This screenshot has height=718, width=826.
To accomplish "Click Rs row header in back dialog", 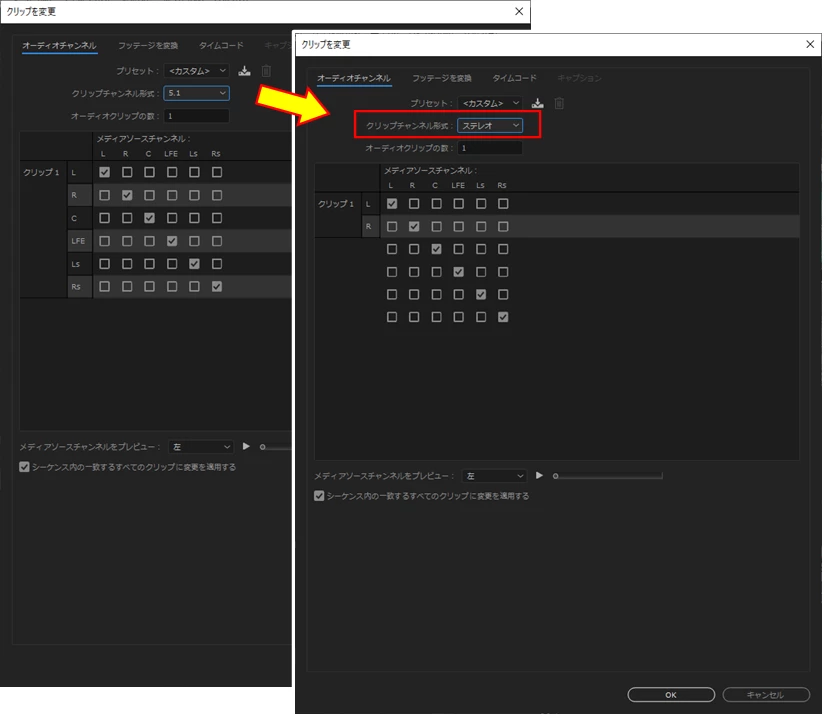I will point(80,287).
